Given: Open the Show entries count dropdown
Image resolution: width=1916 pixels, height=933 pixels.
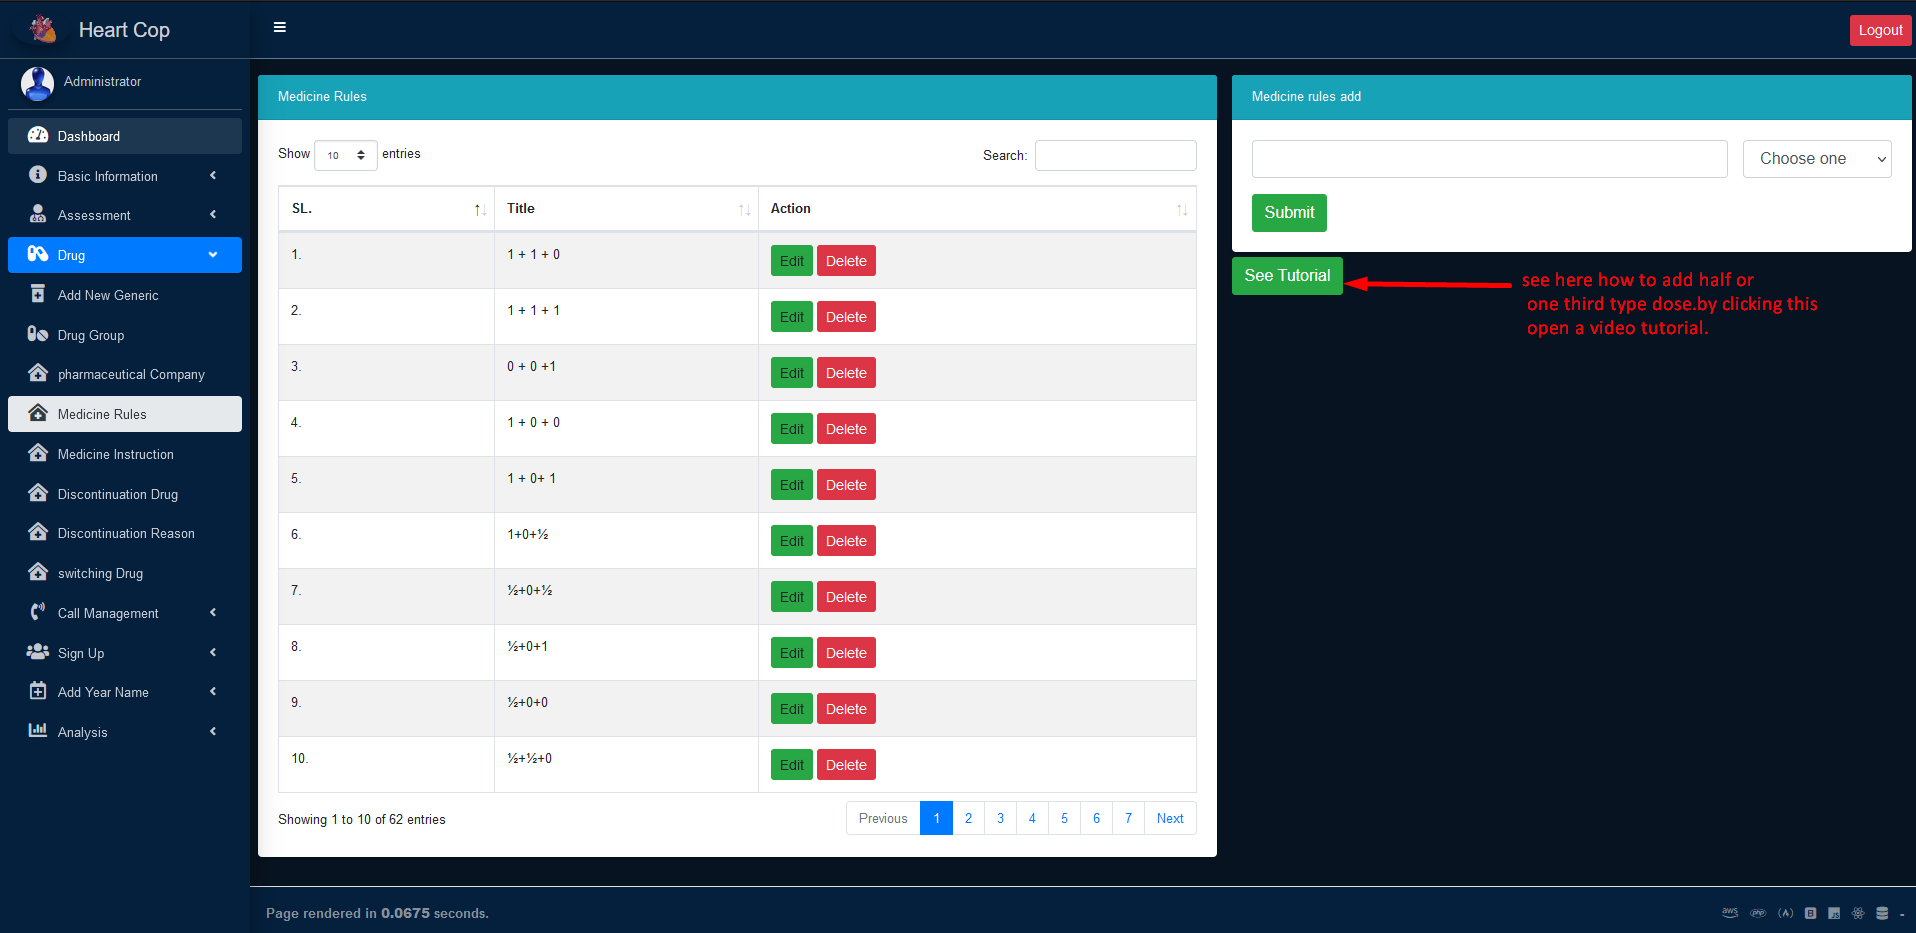Looking at the screenshot, I should point(345,155).
